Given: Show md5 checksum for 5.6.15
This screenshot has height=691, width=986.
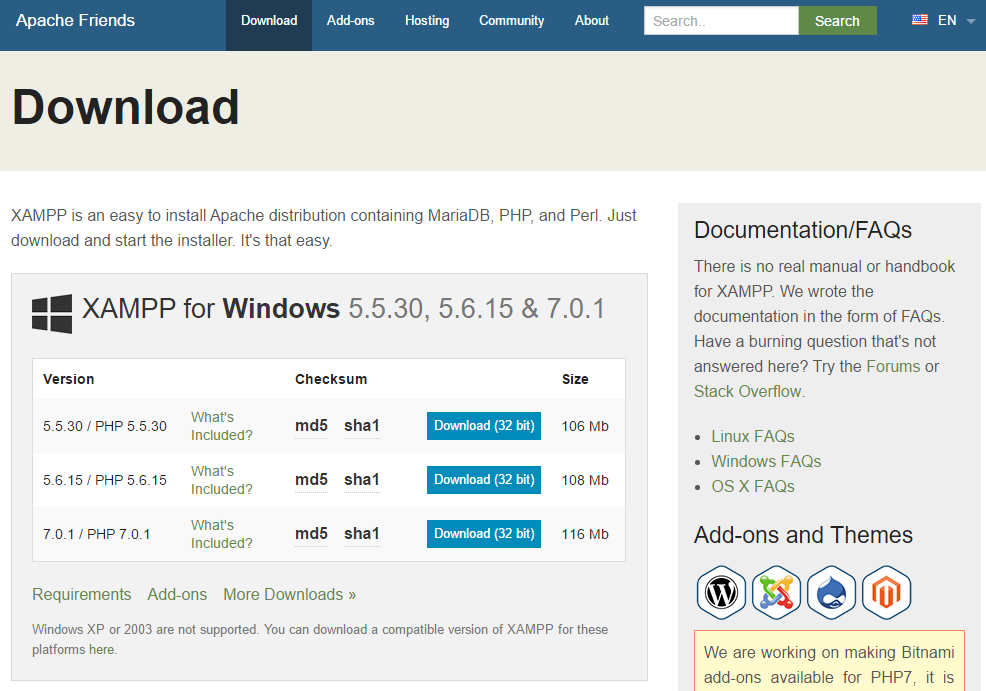Looking at the screenshot, I should [x=311, y=480].
